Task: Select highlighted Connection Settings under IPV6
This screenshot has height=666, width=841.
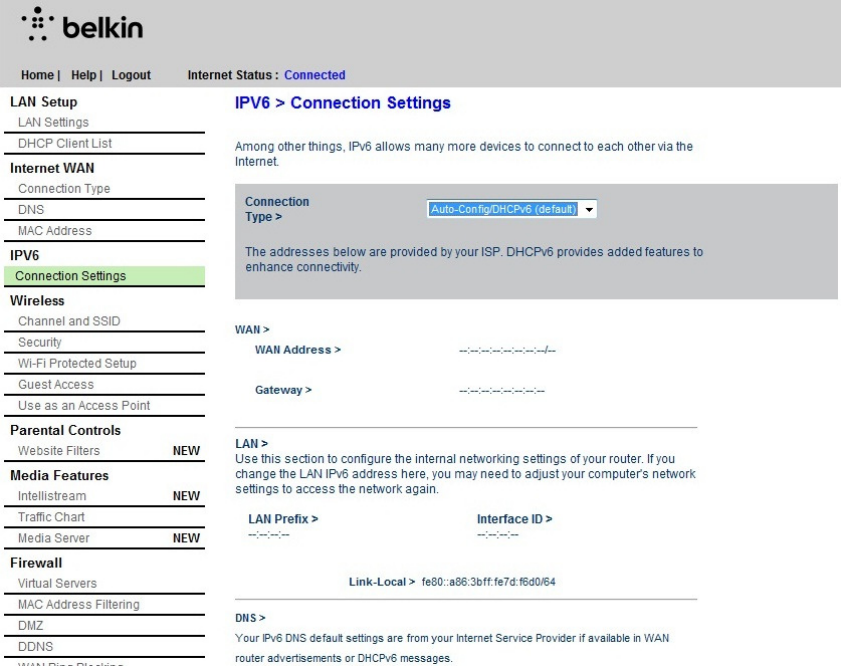Action: pyautogui.click(x=104, y=276)
